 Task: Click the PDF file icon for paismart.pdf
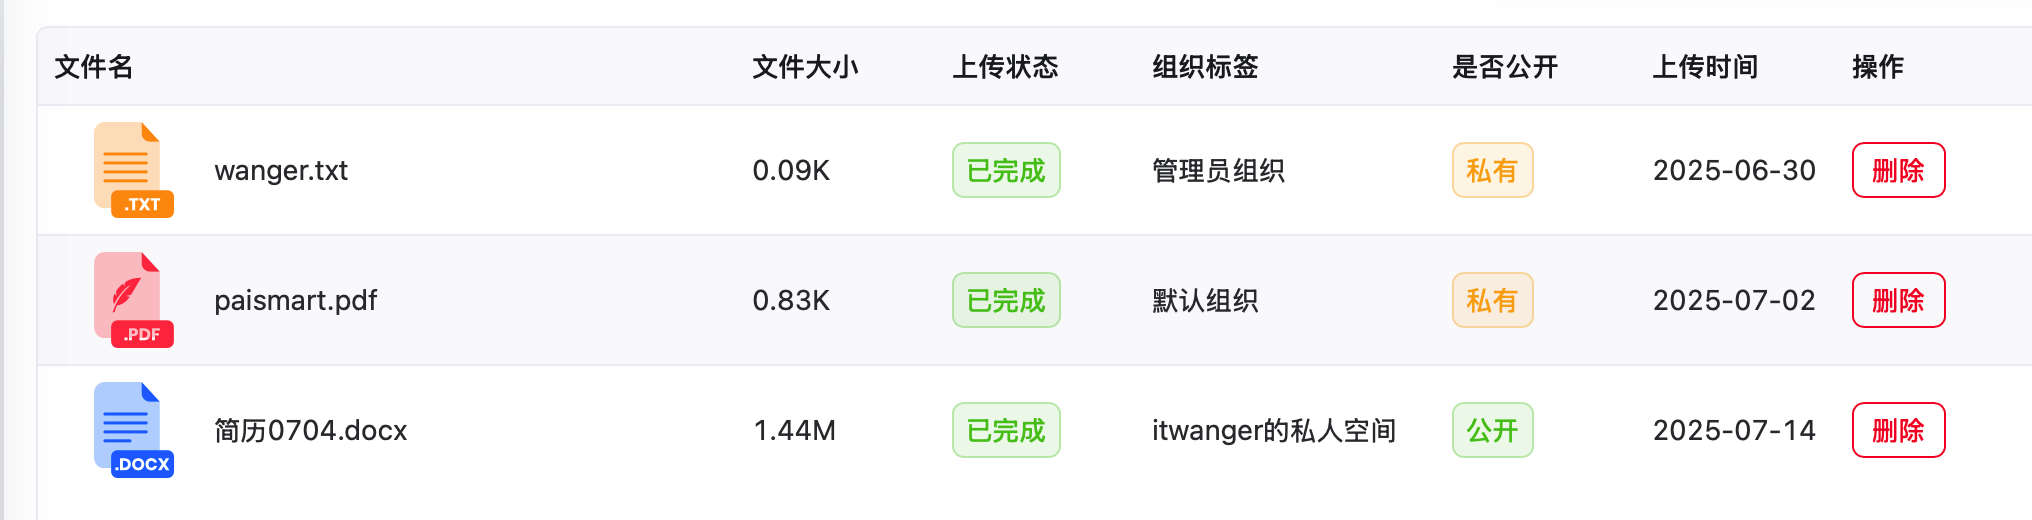pos(134,300)
